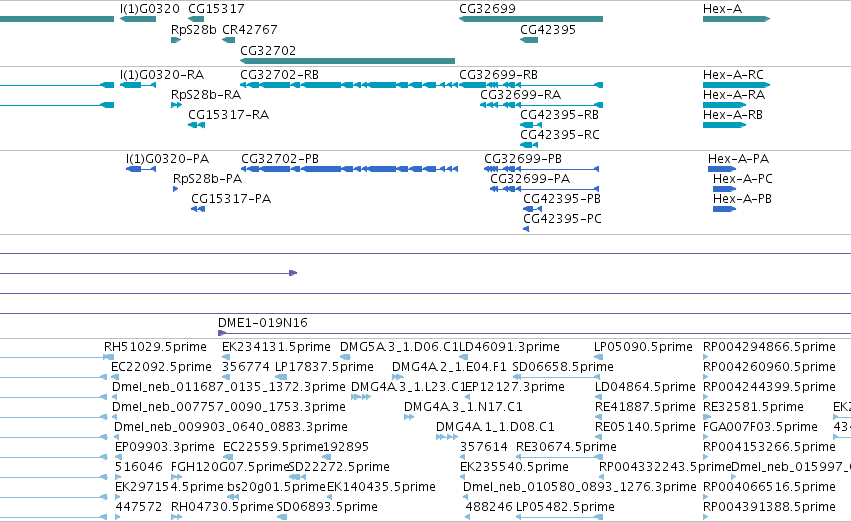Viewport: 851px width, 522px height.
Task: Click transcript CG32699-RB label
Action: pos(498,74)
